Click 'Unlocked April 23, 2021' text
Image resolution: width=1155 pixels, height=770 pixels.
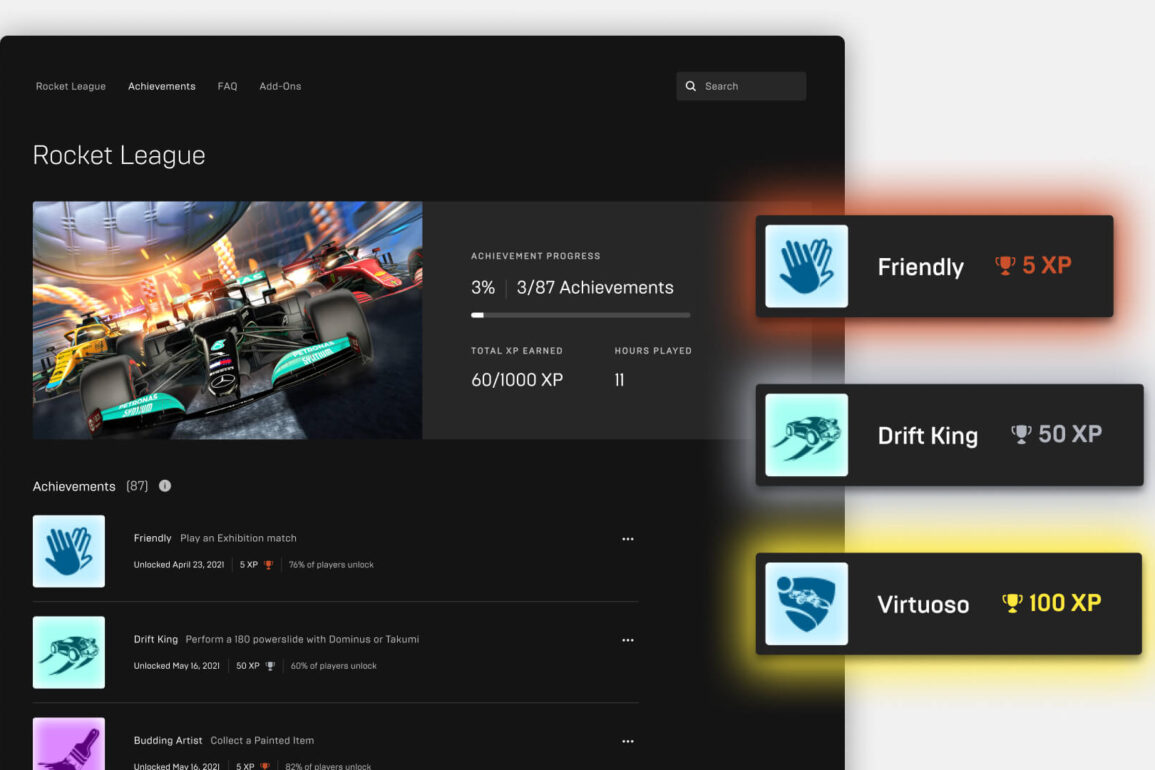(178, 564)
